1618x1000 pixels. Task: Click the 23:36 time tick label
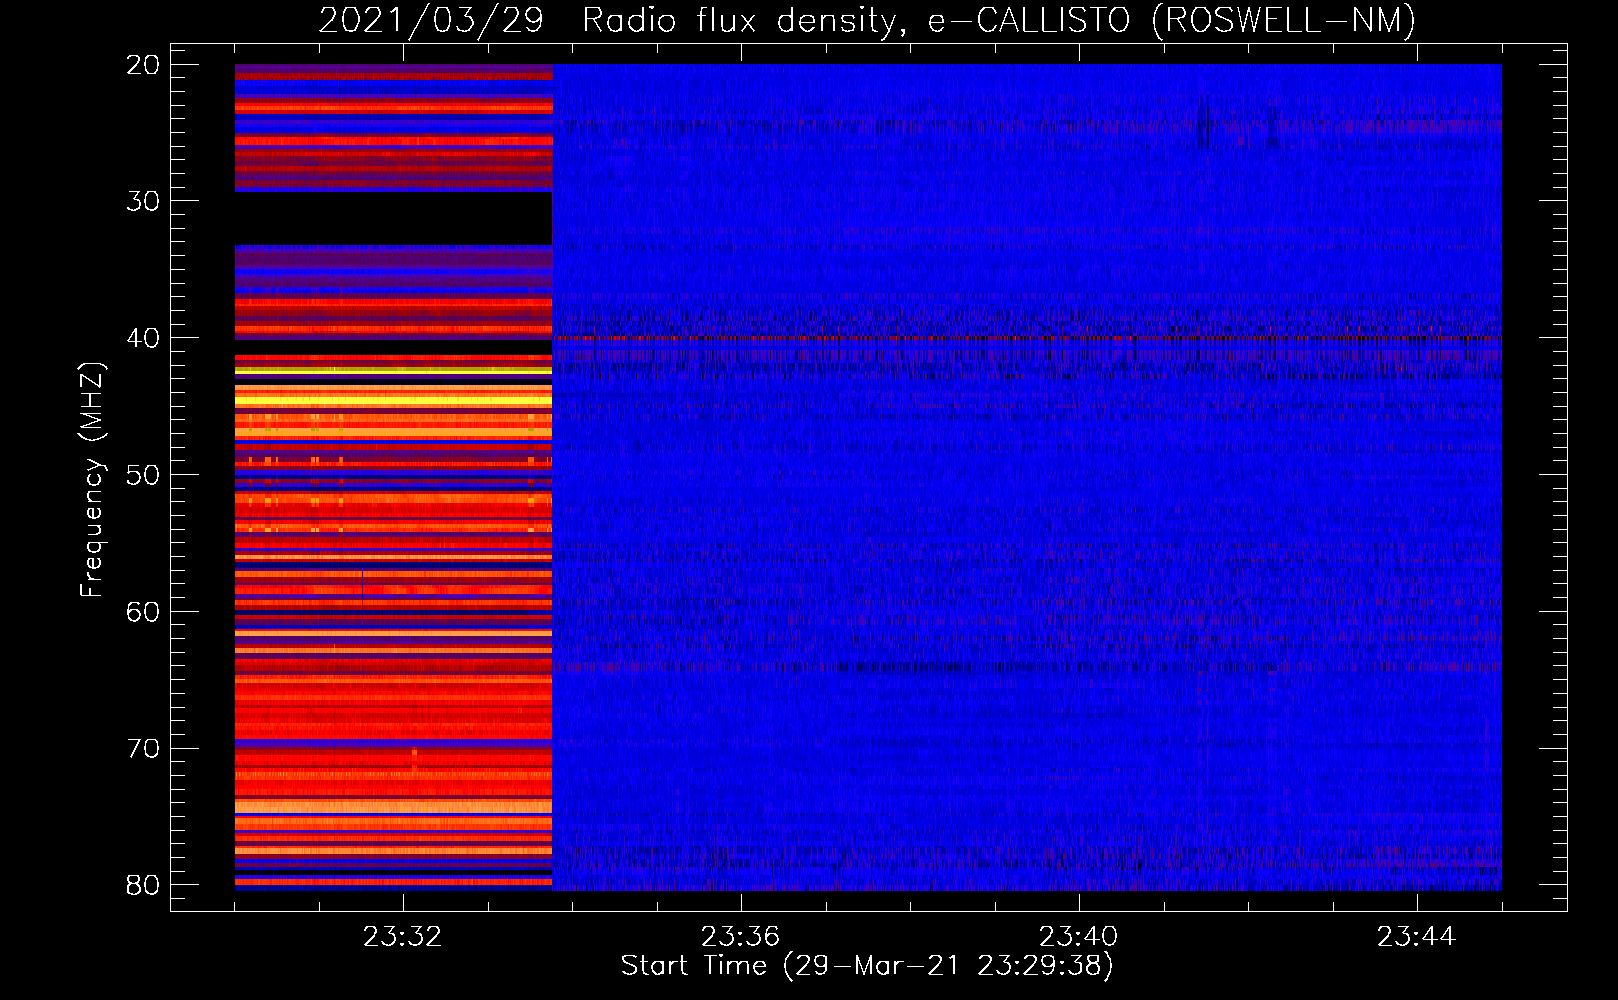pyautogui.click(x=740, y=937)
